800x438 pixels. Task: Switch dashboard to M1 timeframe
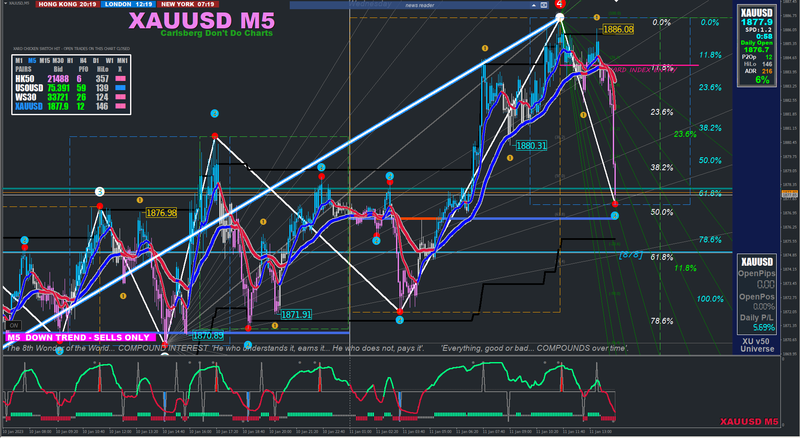(19, 60)
